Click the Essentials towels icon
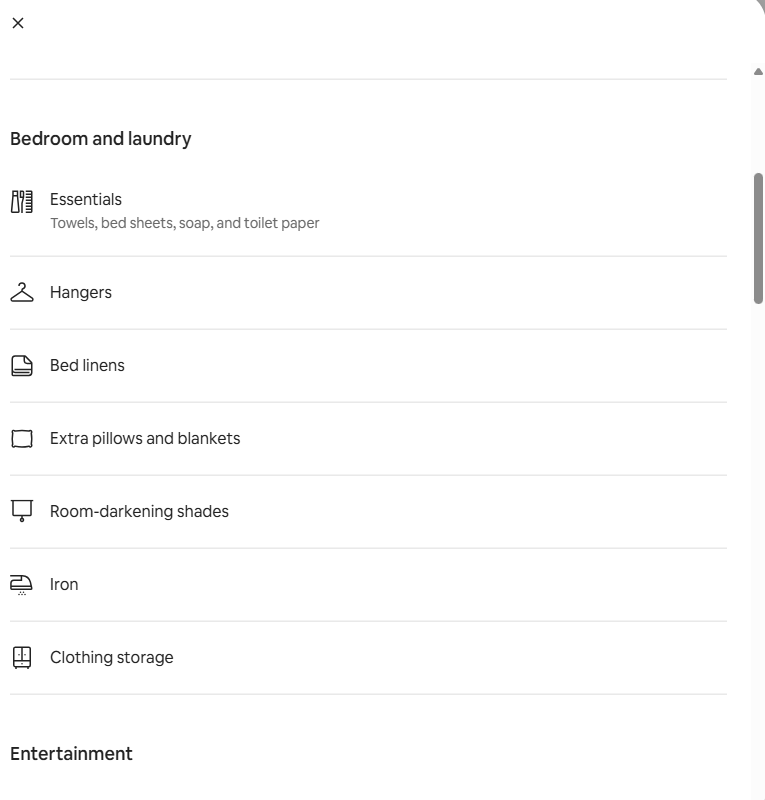This screenshot has width=765, height=800. 22,202
